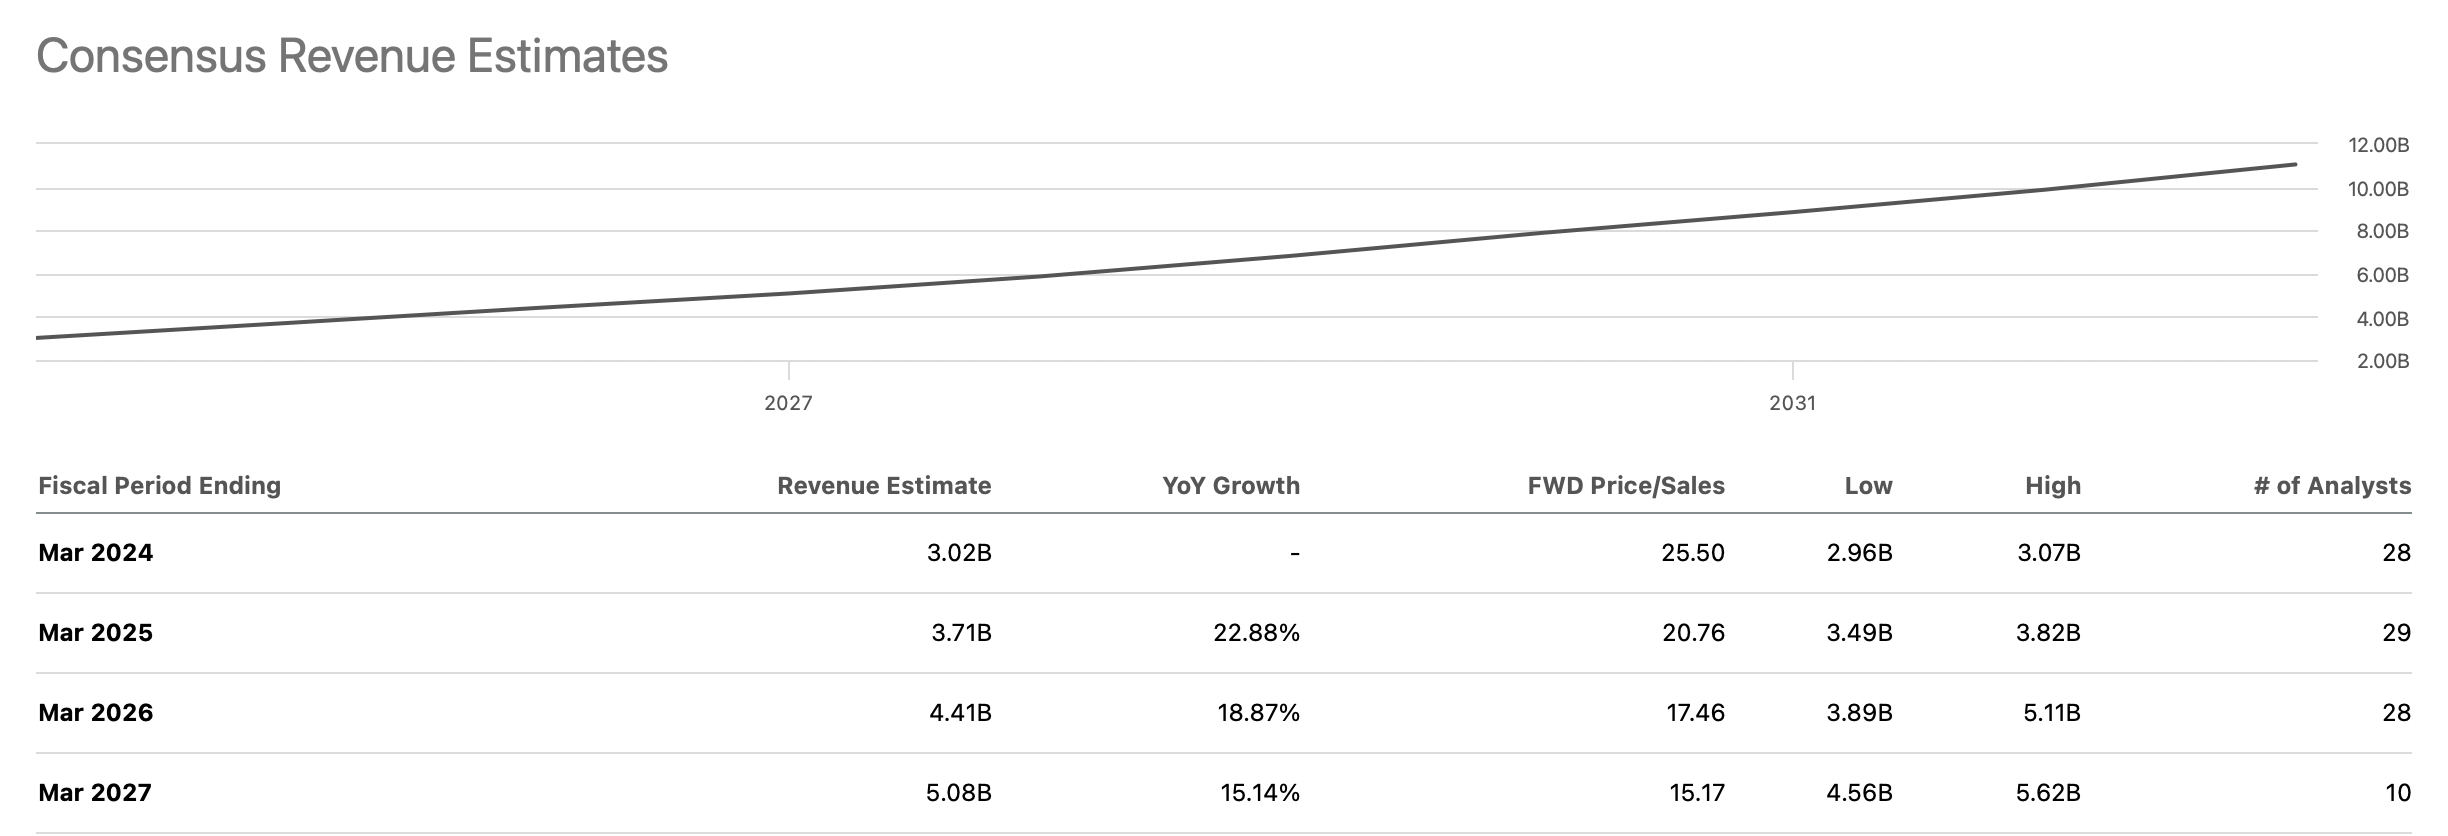Click the 2.00B y-axis label
This screenshot has height=836, width=2448.
pyautogui.click(x=2382, y=361)
